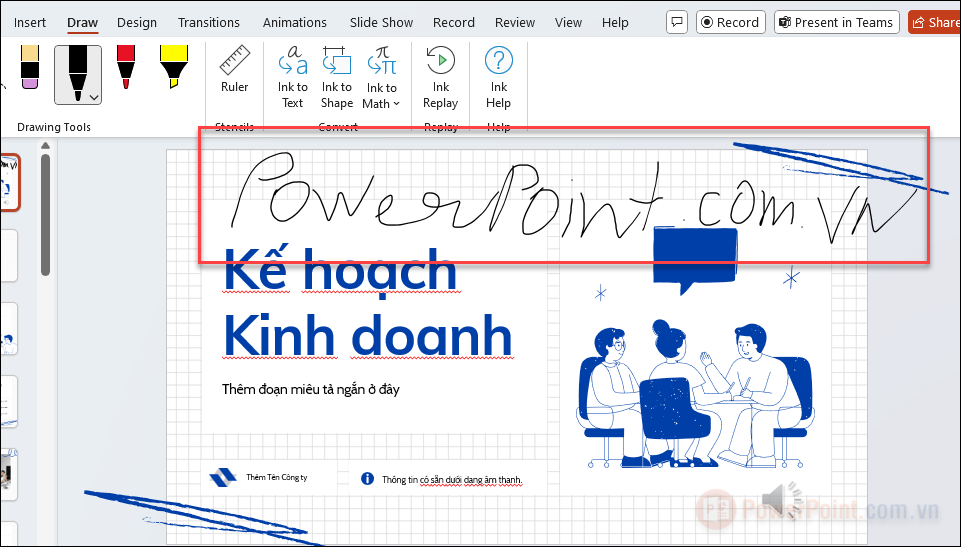Switch to the Slide Show tab
The height and width of the screenshot is (547, 961).
coord(381,23)
